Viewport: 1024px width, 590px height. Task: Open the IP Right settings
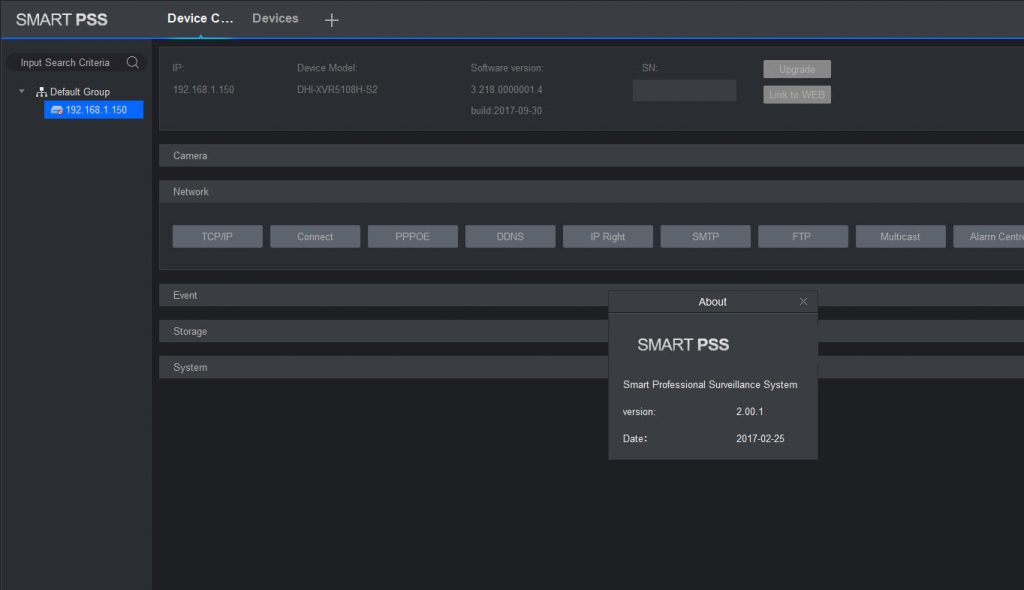[608, 237]
